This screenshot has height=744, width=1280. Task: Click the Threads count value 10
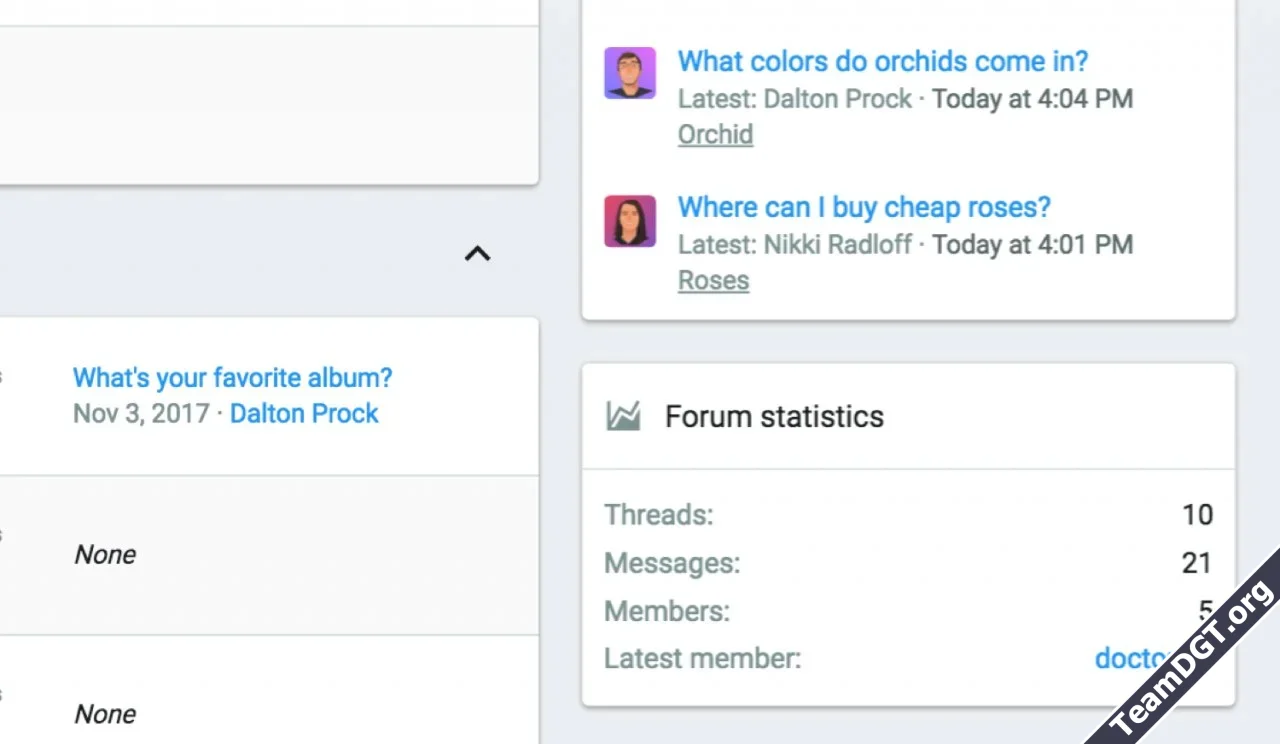tap(1197, 514)
